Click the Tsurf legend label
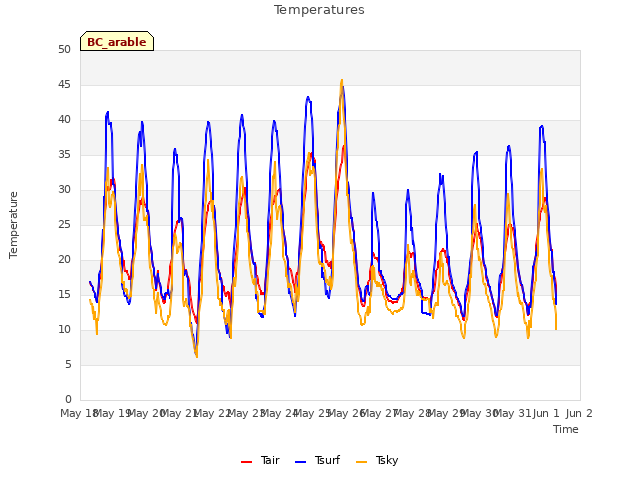Image resolution: width=640 pixels, height=480 pixels. pyautogui.click(x=327, y=460)
